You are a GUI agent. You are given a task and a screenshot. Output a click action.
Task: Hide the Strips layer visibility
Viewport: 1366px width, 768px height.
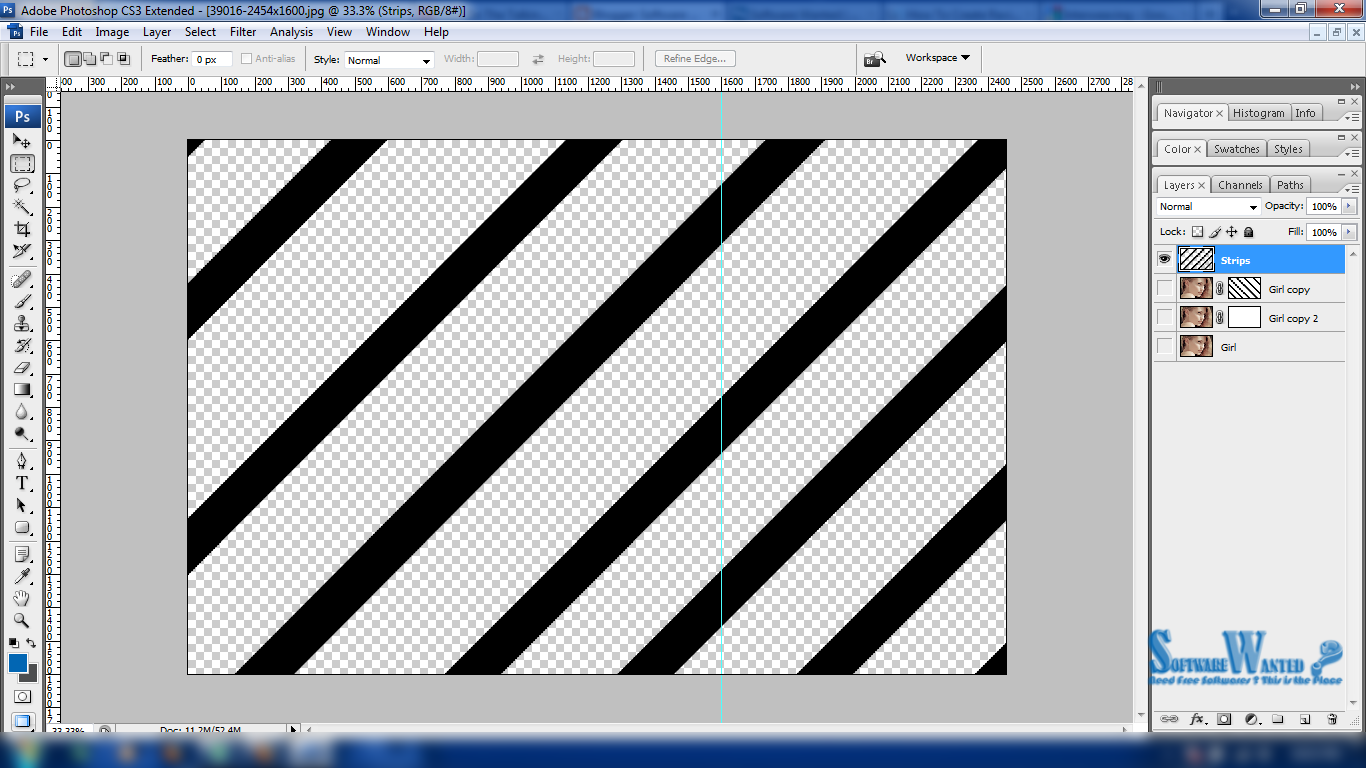(x=1163, y=259)
